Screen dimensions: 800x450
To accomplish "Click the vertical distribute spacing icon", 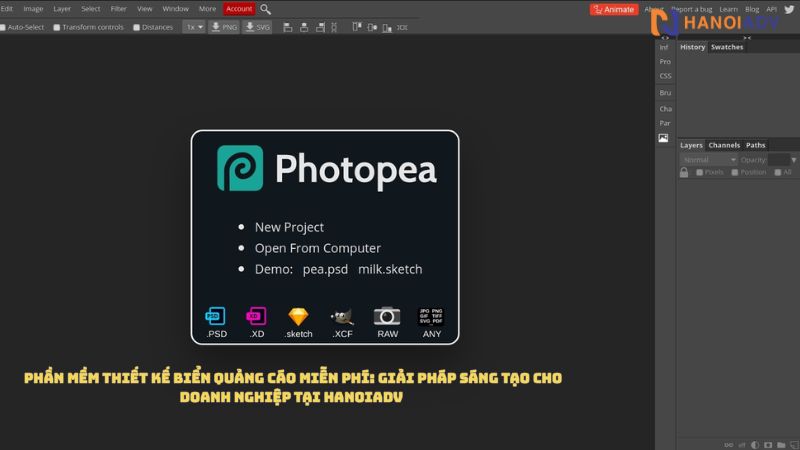I will 334,28.
